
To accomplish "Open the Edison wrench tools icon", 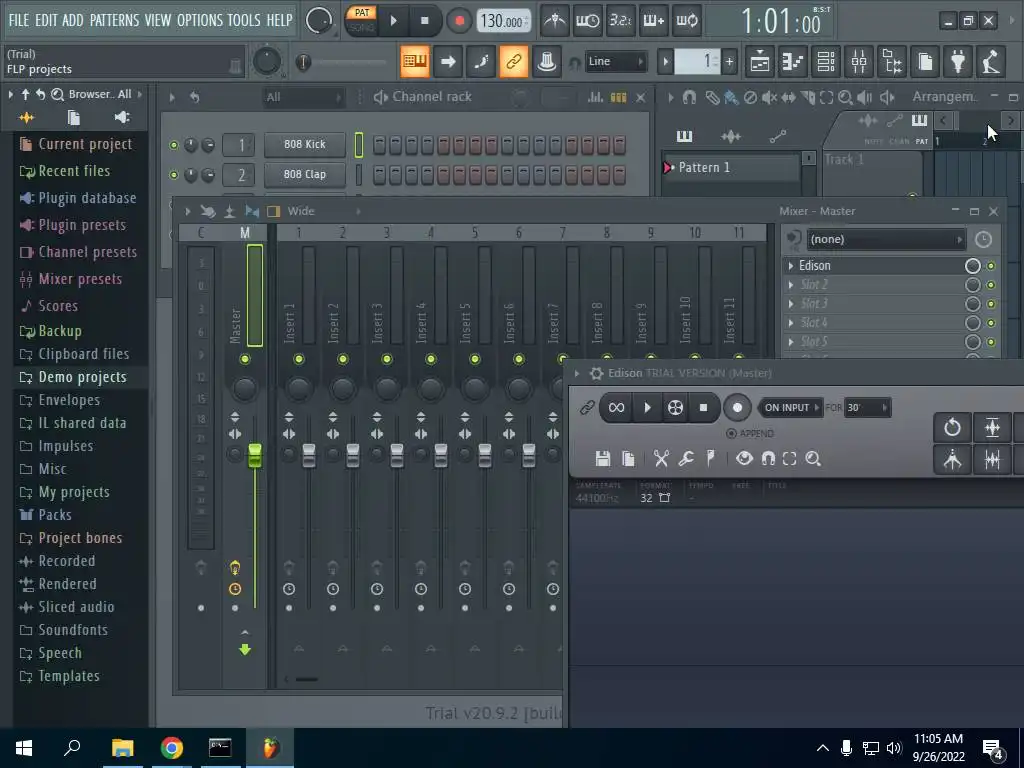I will (x=686, y=458).
